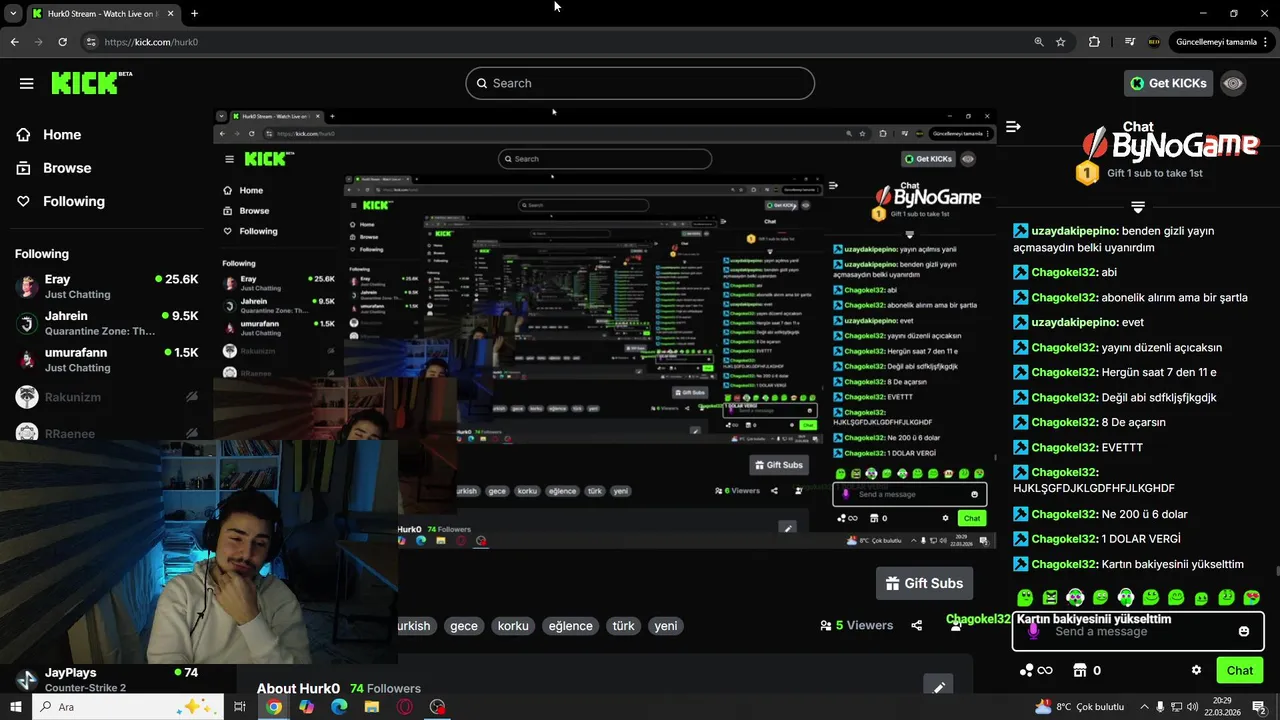Send message with Chat button
Viewport: 1280px width, 720px height.
[1240, 670]
